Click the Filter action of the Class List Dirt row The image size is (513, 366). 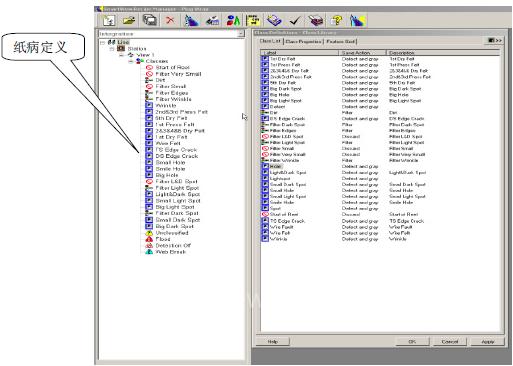347,113
